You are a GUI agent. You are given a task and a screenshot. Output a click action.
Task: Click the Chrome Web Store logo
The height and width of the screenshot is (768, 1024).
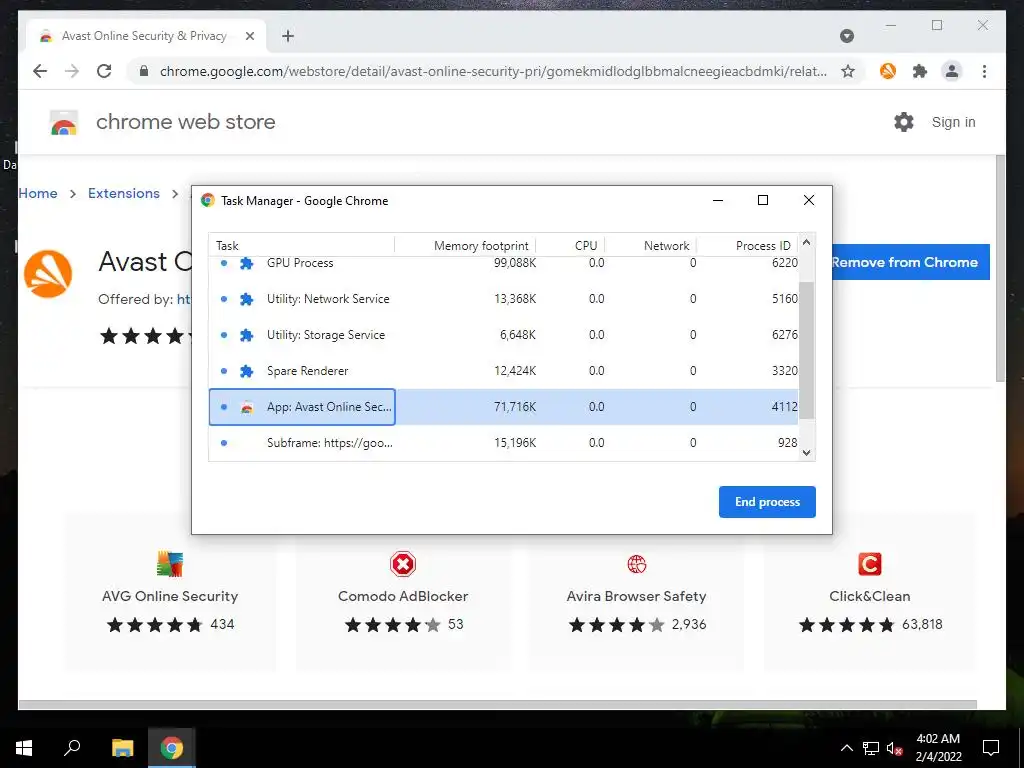(x=64, y=122)
